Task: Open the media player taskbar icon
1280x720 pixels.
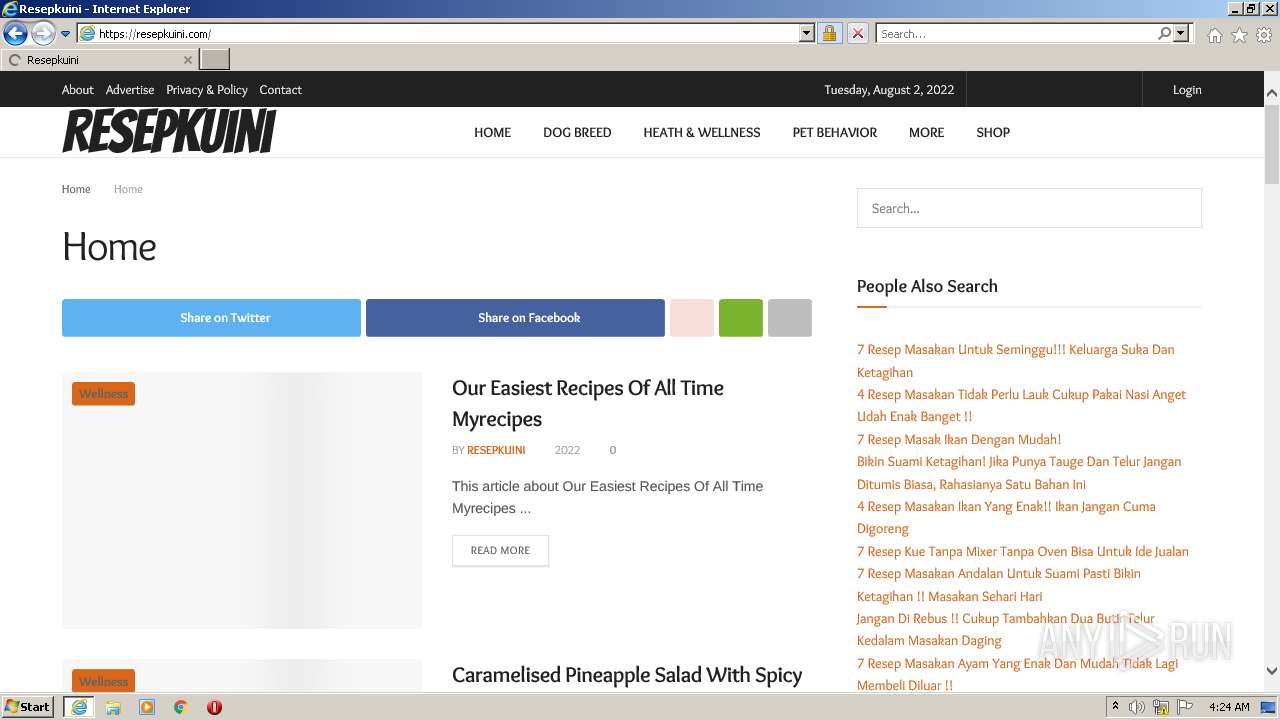Action: click(147, 707)
